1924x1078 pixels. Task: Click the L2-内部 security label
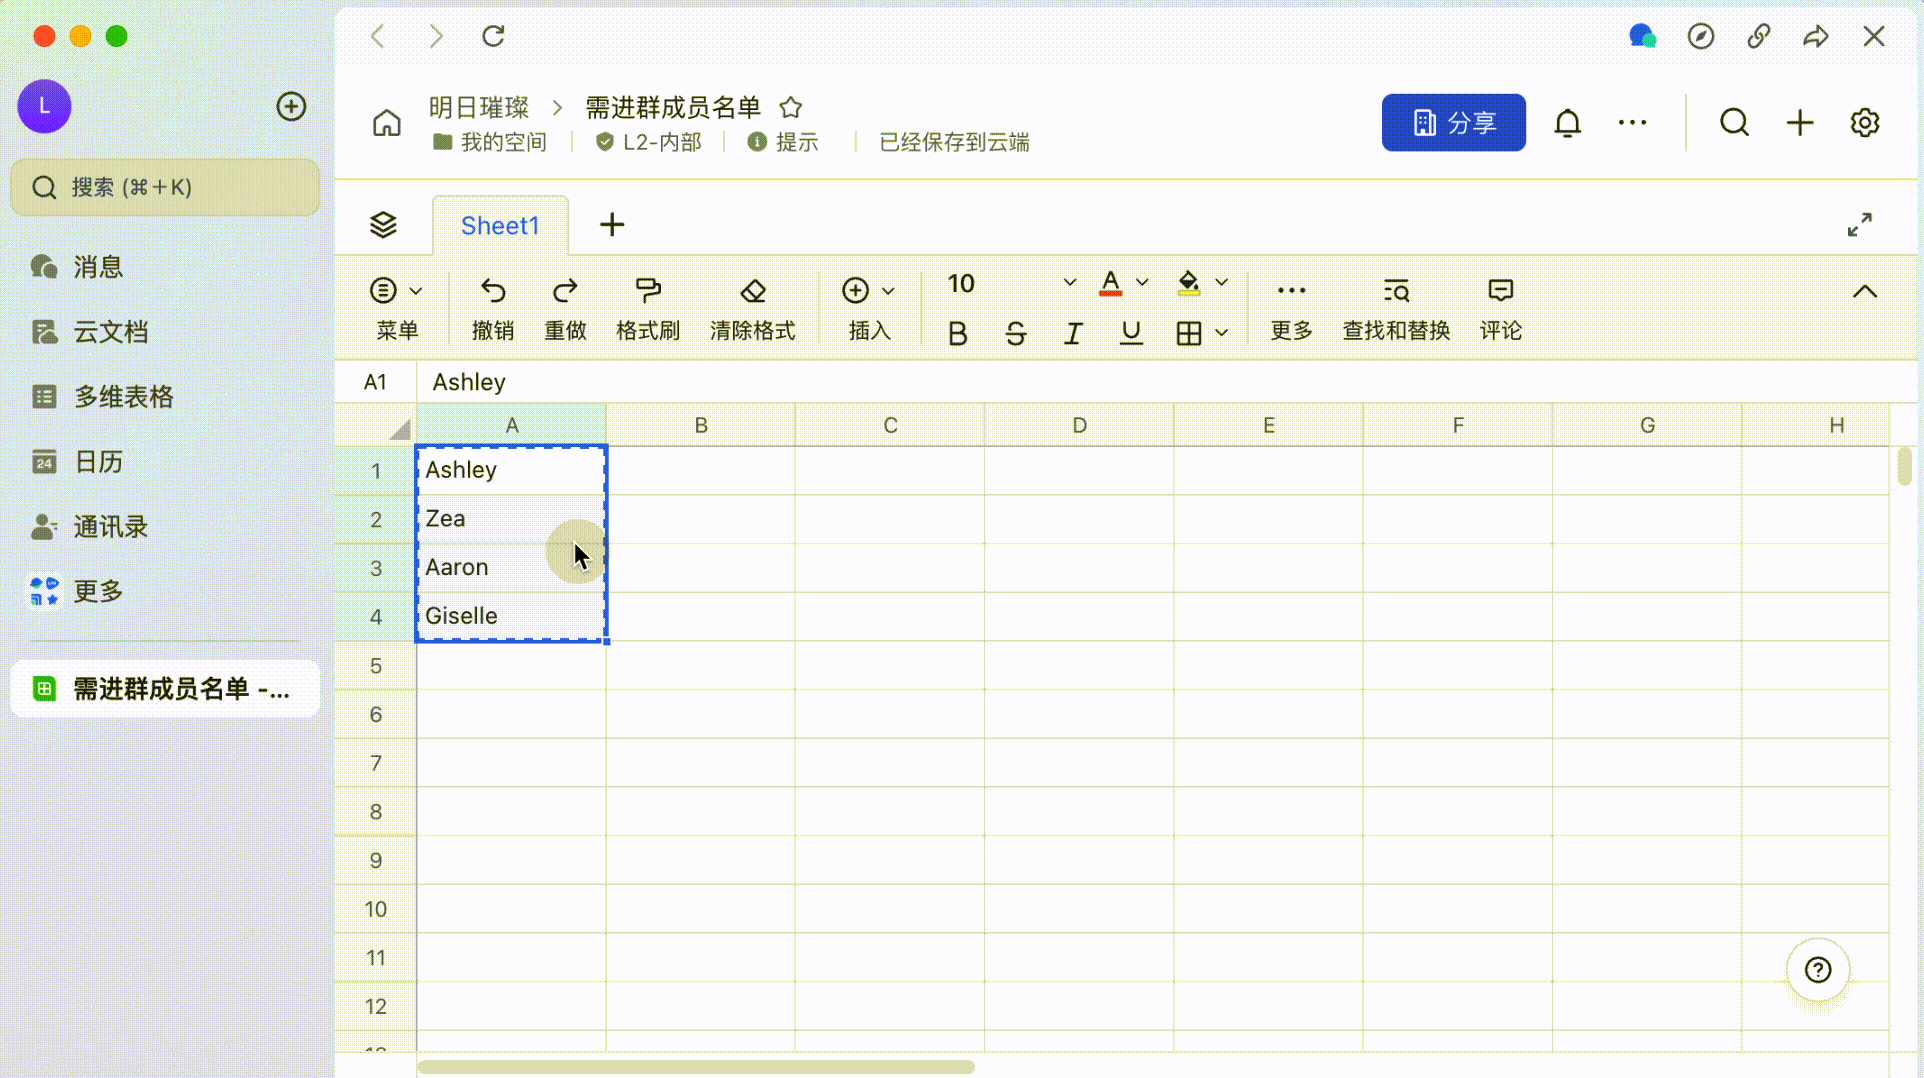(x=649, y=142)
